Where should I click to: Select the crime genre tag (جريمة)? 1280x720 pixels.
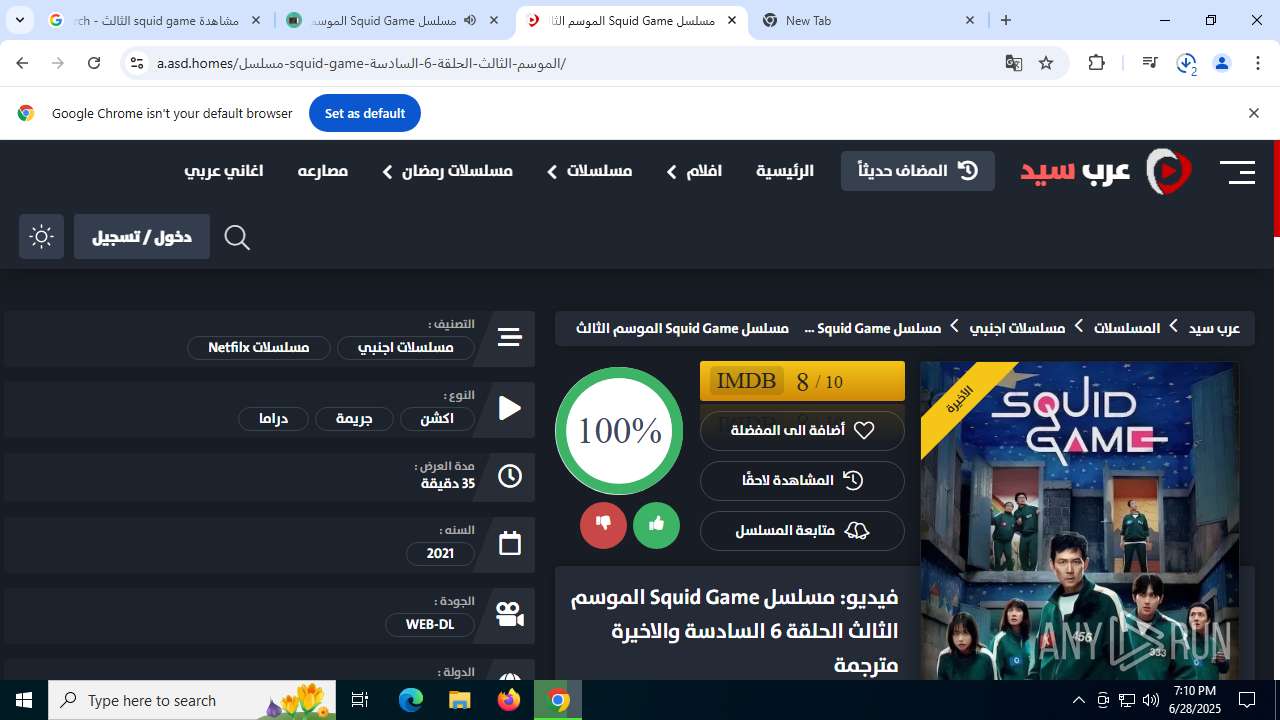click(354, 418)
